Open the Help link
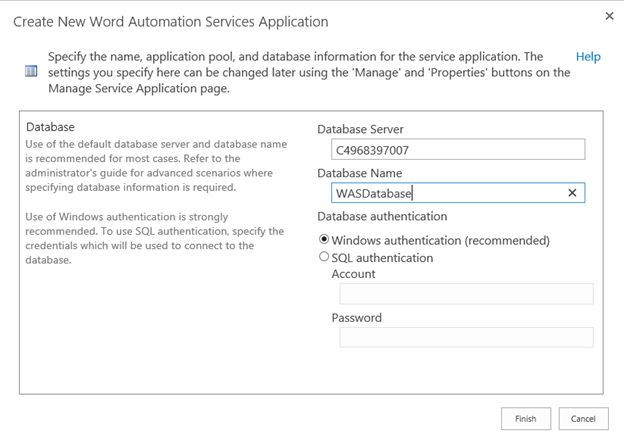The height and width of the screenshot is (446, 624). [x=588, y=57]
